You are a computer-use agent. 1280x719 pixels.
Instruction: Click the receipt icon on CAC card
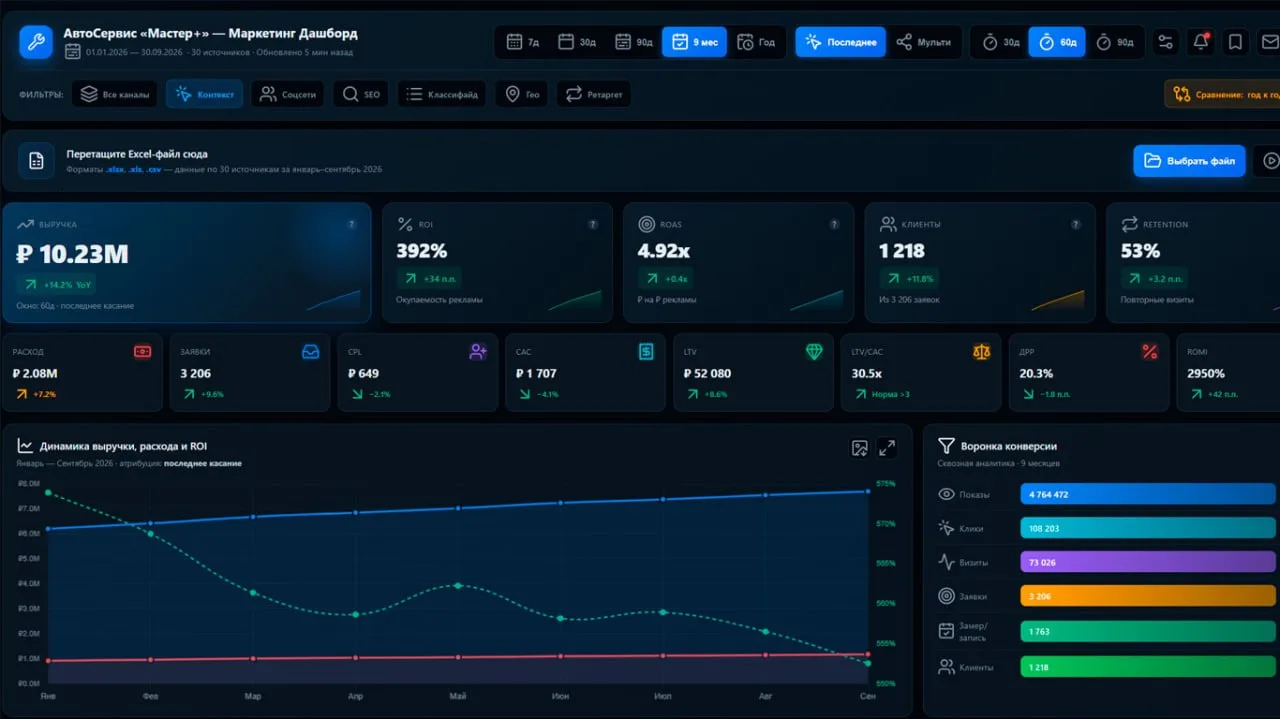(x=646, y=352)
